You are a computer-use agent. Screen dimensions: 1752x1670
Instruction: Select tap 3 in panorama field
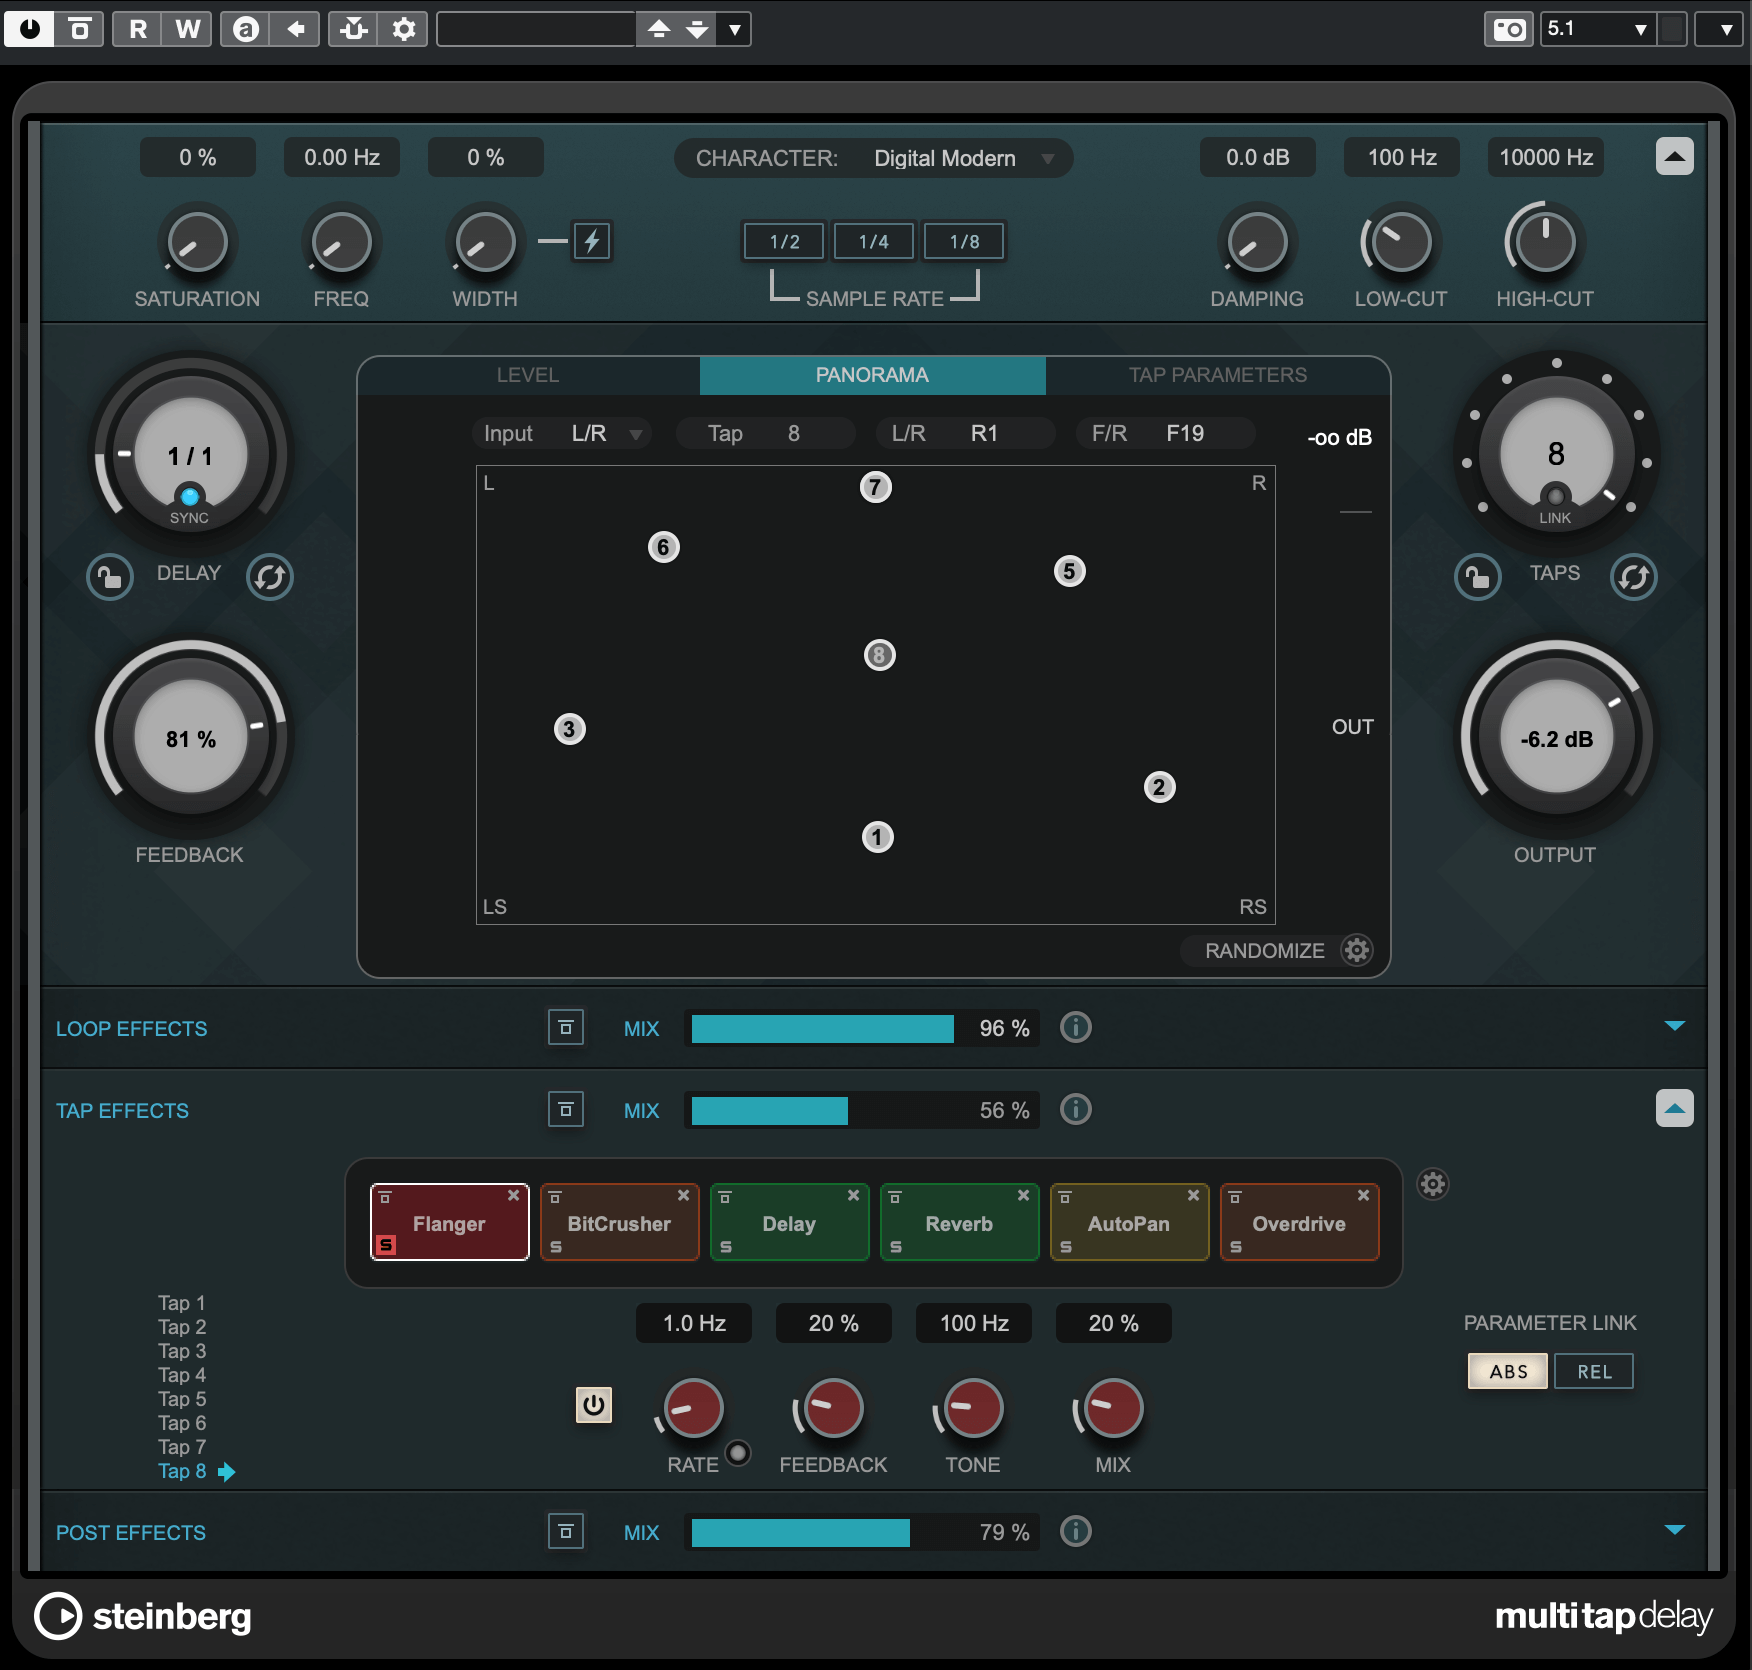570,729
